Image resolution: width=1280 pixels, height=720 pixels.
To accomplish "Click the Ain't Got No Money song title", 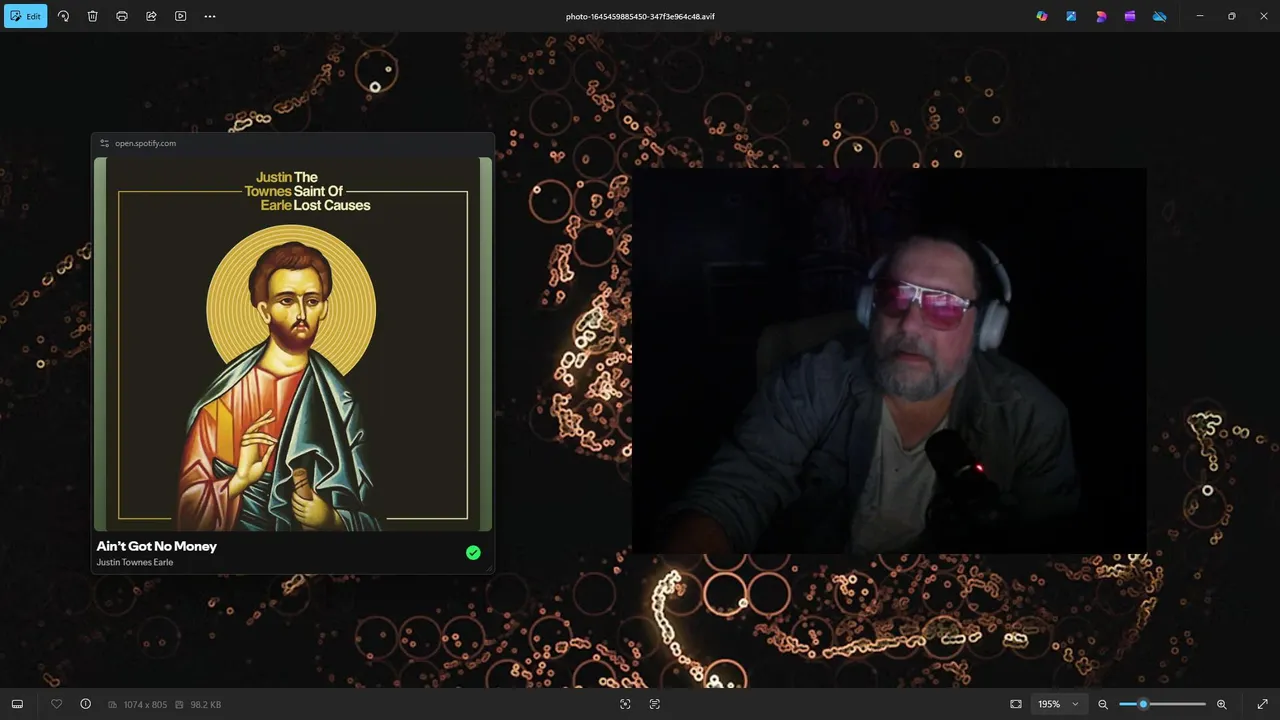I will (x=156, y=546).
